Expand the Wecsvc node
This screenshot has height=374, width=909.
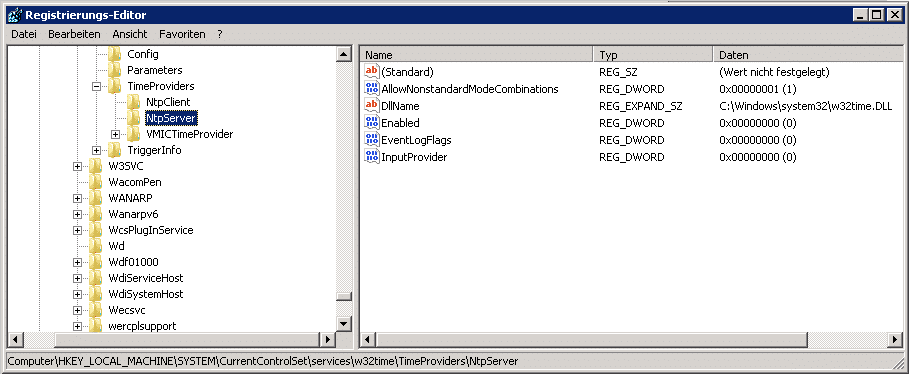(x=77, y=310)
